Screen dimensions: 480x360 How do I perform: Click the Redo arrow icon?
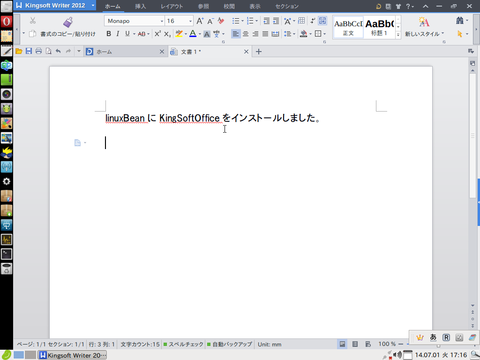(68, 51)
